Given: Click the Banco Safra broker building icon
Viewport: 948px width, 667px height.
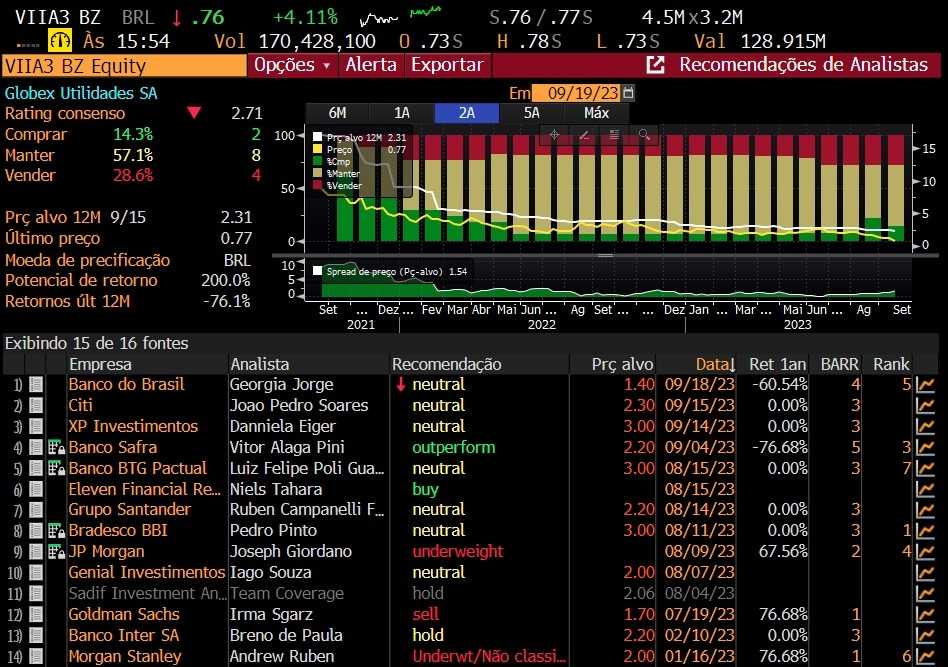Looking at the screenshot, I should click(56, 448).
